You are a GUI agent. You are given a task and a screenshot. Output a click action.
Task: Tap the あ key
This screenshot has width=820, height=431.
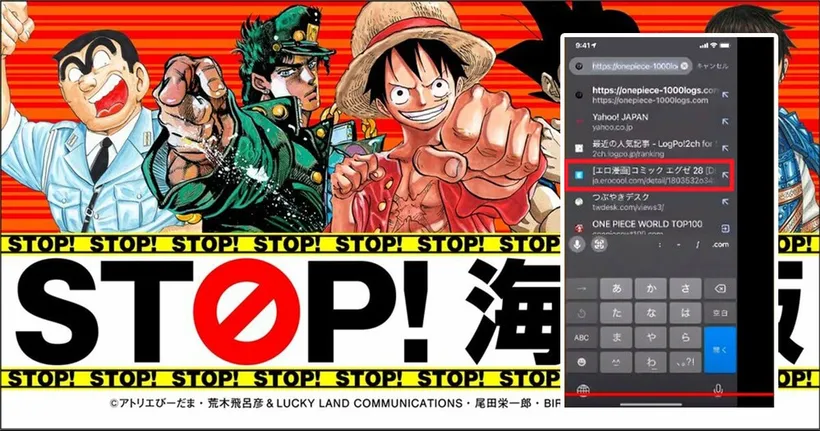(x=617, y=289)
